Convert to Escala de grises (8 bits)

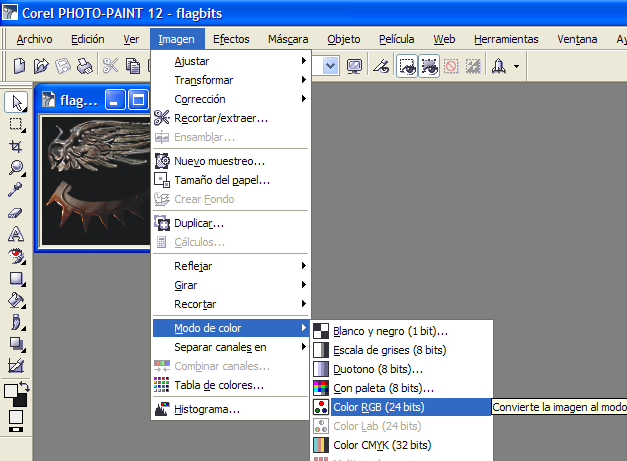401,350
